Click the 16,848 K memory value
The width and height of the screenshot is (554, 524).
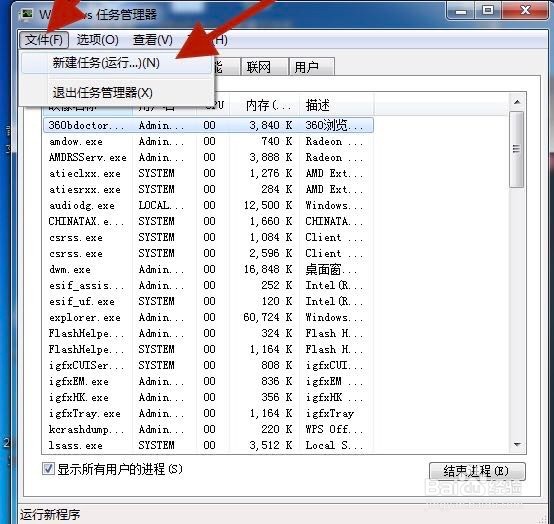tap(268, 270)
